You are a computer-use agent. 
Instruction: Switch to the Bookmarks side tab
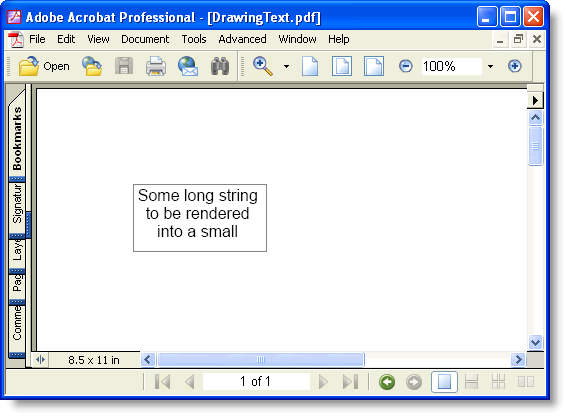click(17, 138)
